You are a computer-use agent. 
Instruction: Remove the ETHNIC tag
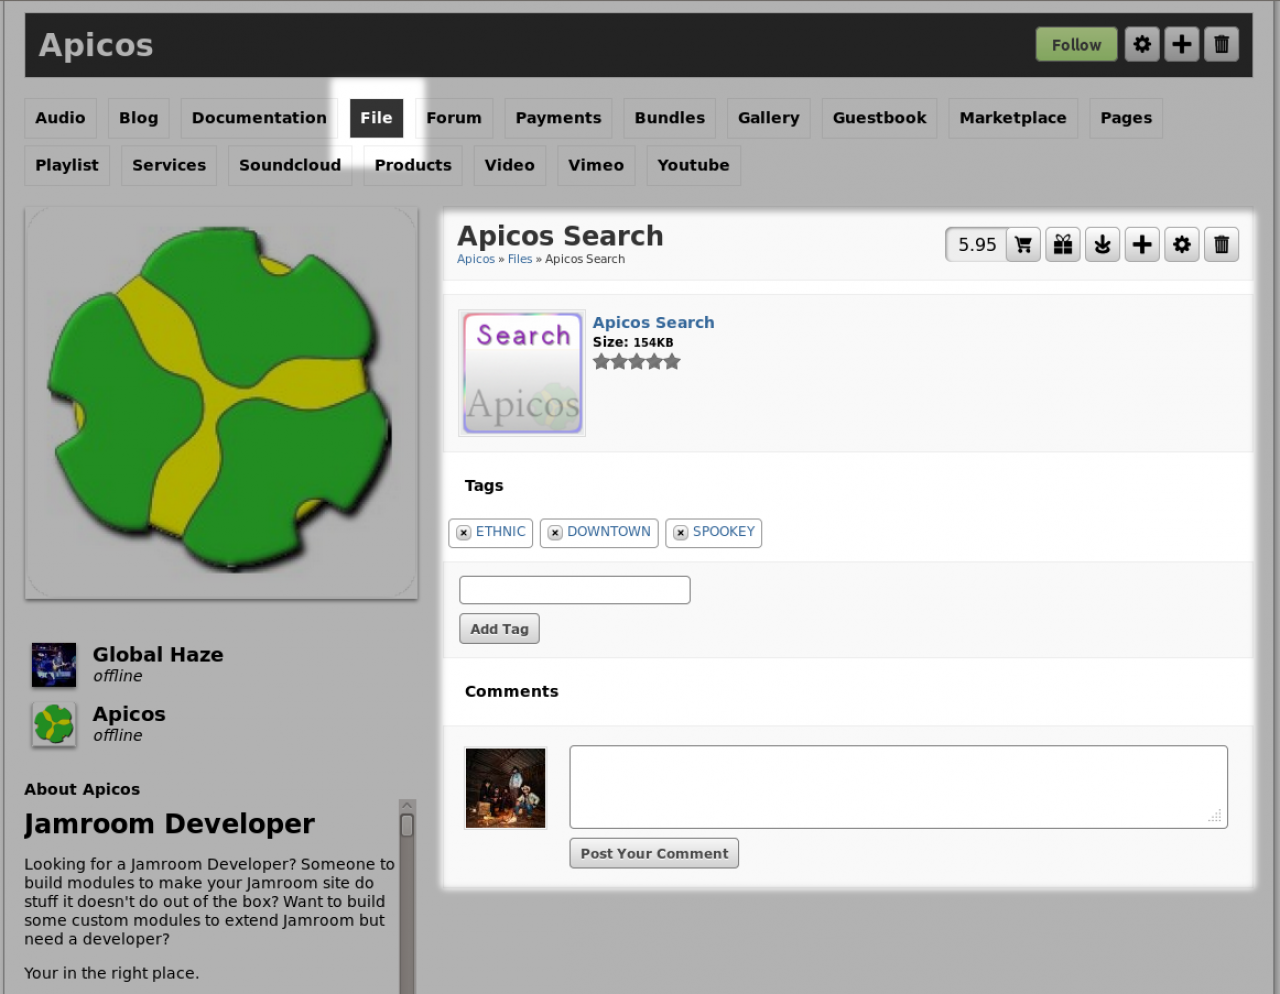[x=464, y=533]
